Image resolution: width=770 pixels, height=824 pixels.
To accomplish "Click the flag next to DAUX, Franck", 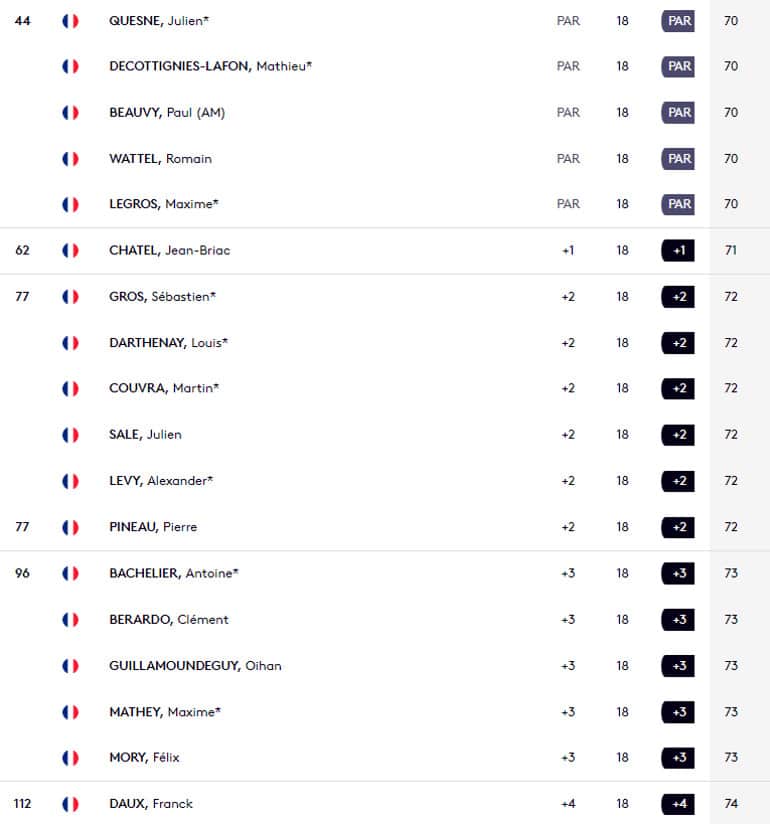I will pos(70,804).
